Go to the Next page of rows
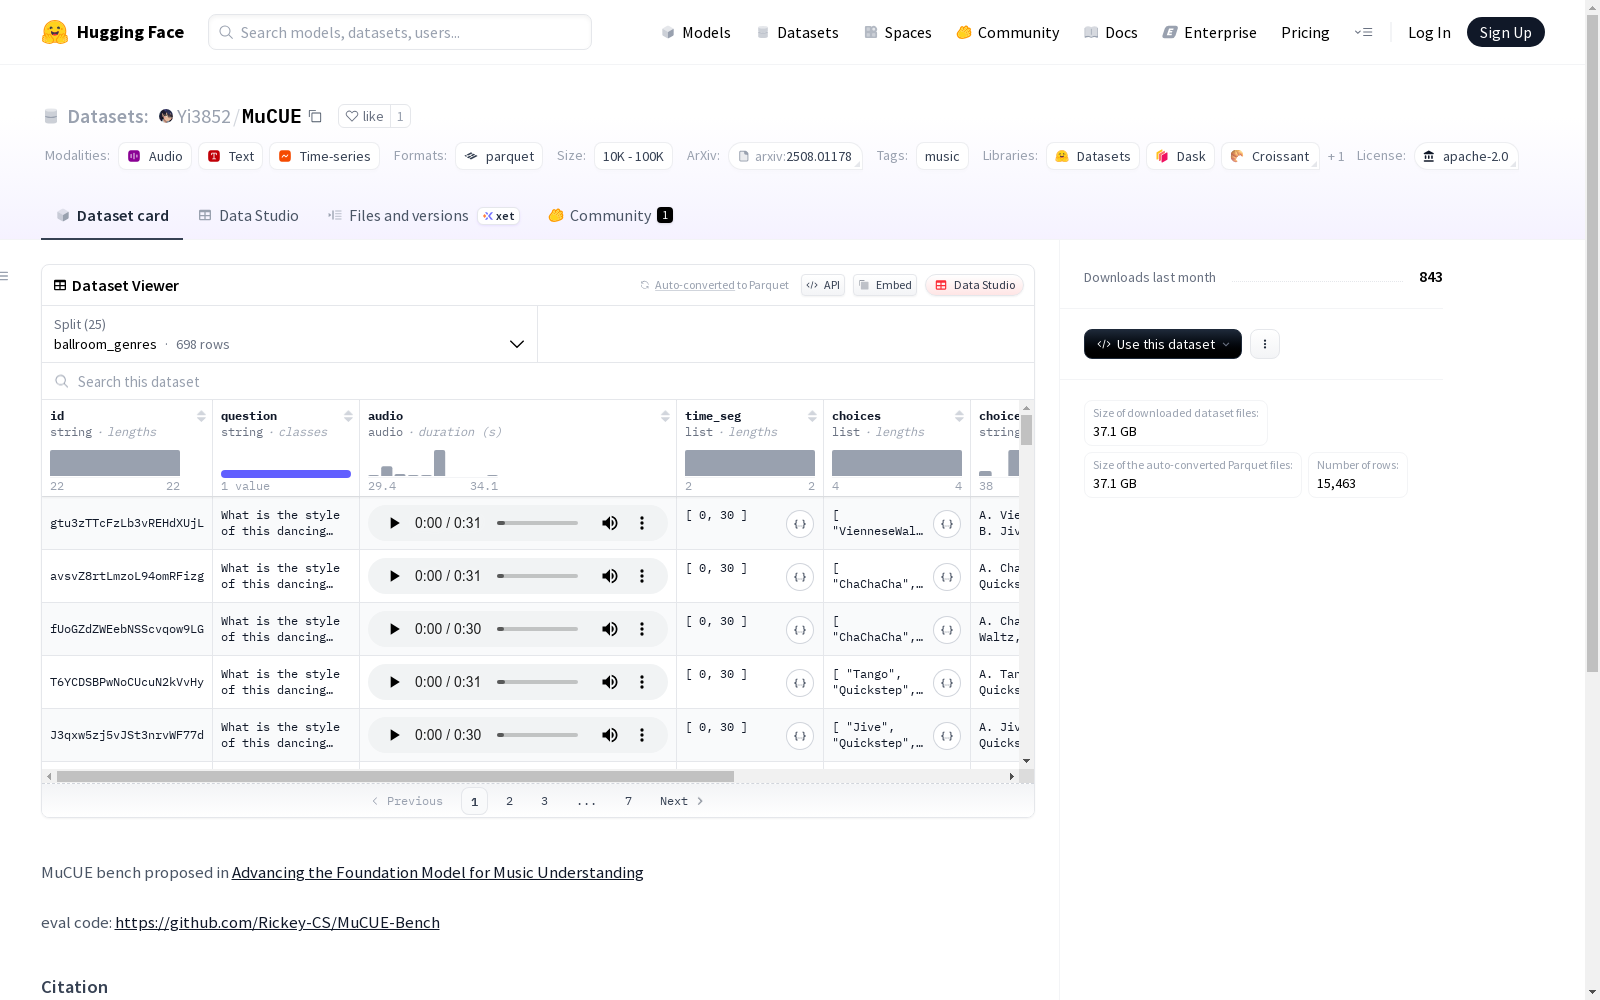This screenshot has width=1600, height=1000. click(x=681, y=801)
